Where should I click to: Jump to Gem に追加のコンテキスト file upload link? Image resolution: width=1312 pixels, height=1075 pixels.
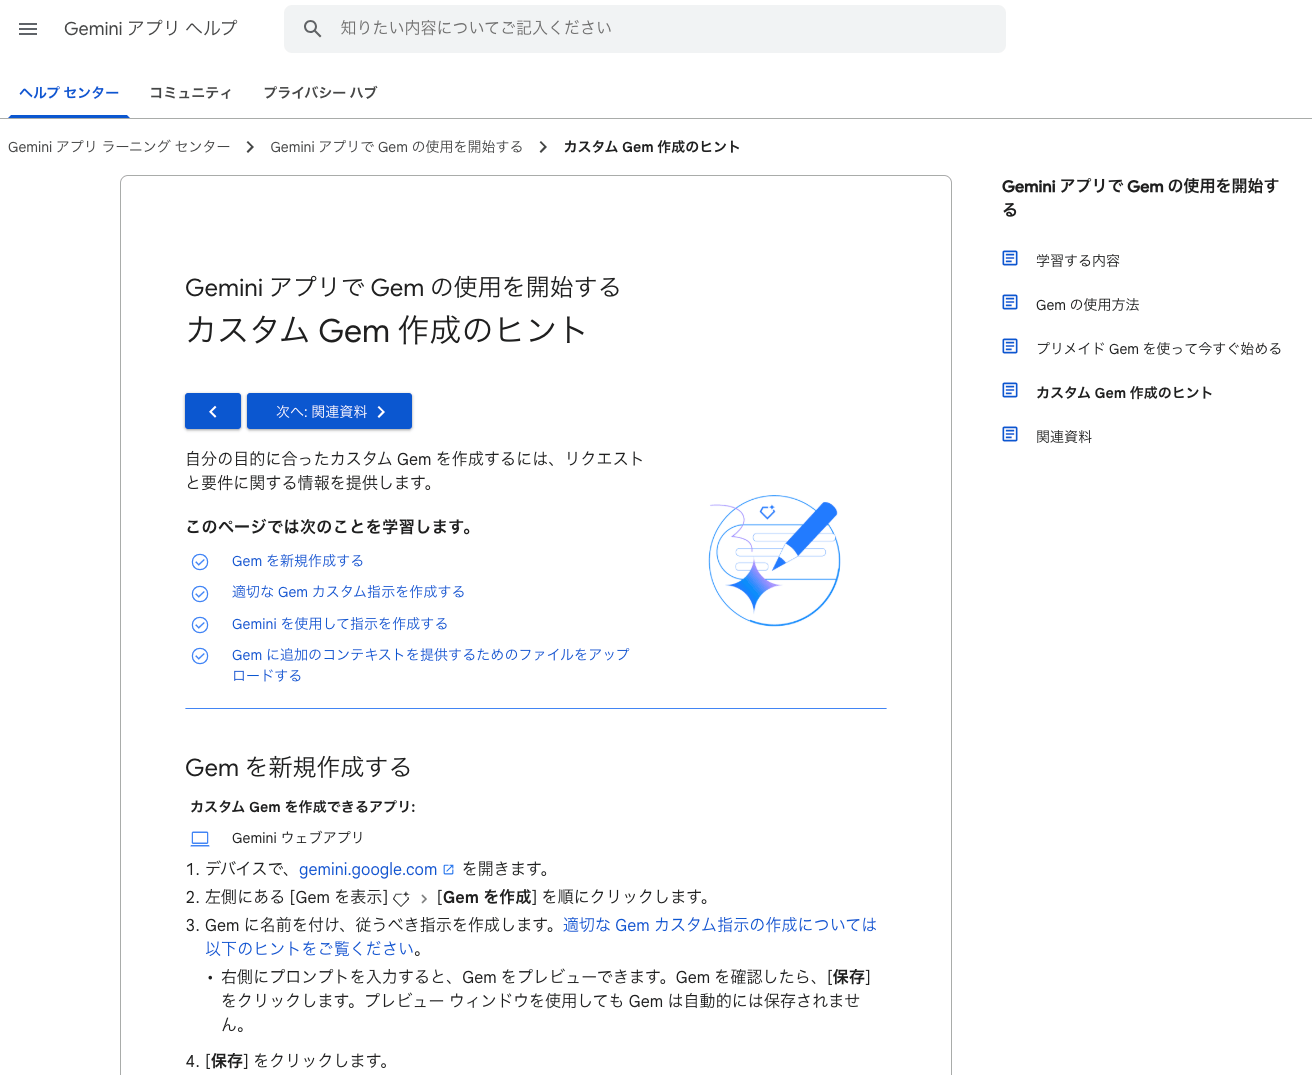pos(431,665)
